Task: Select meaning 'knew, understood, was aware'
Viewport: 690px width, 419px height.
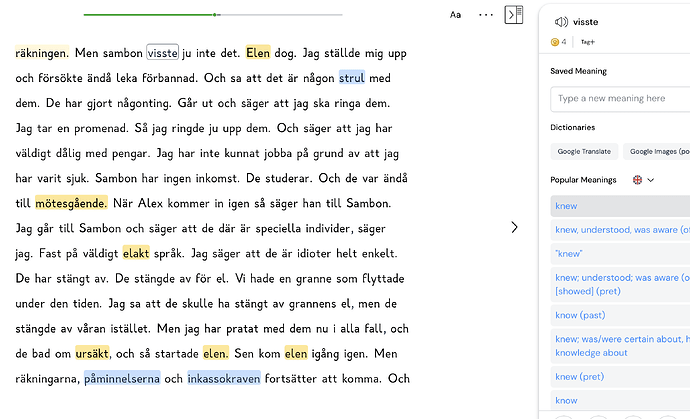Action: tap(620, 230)
